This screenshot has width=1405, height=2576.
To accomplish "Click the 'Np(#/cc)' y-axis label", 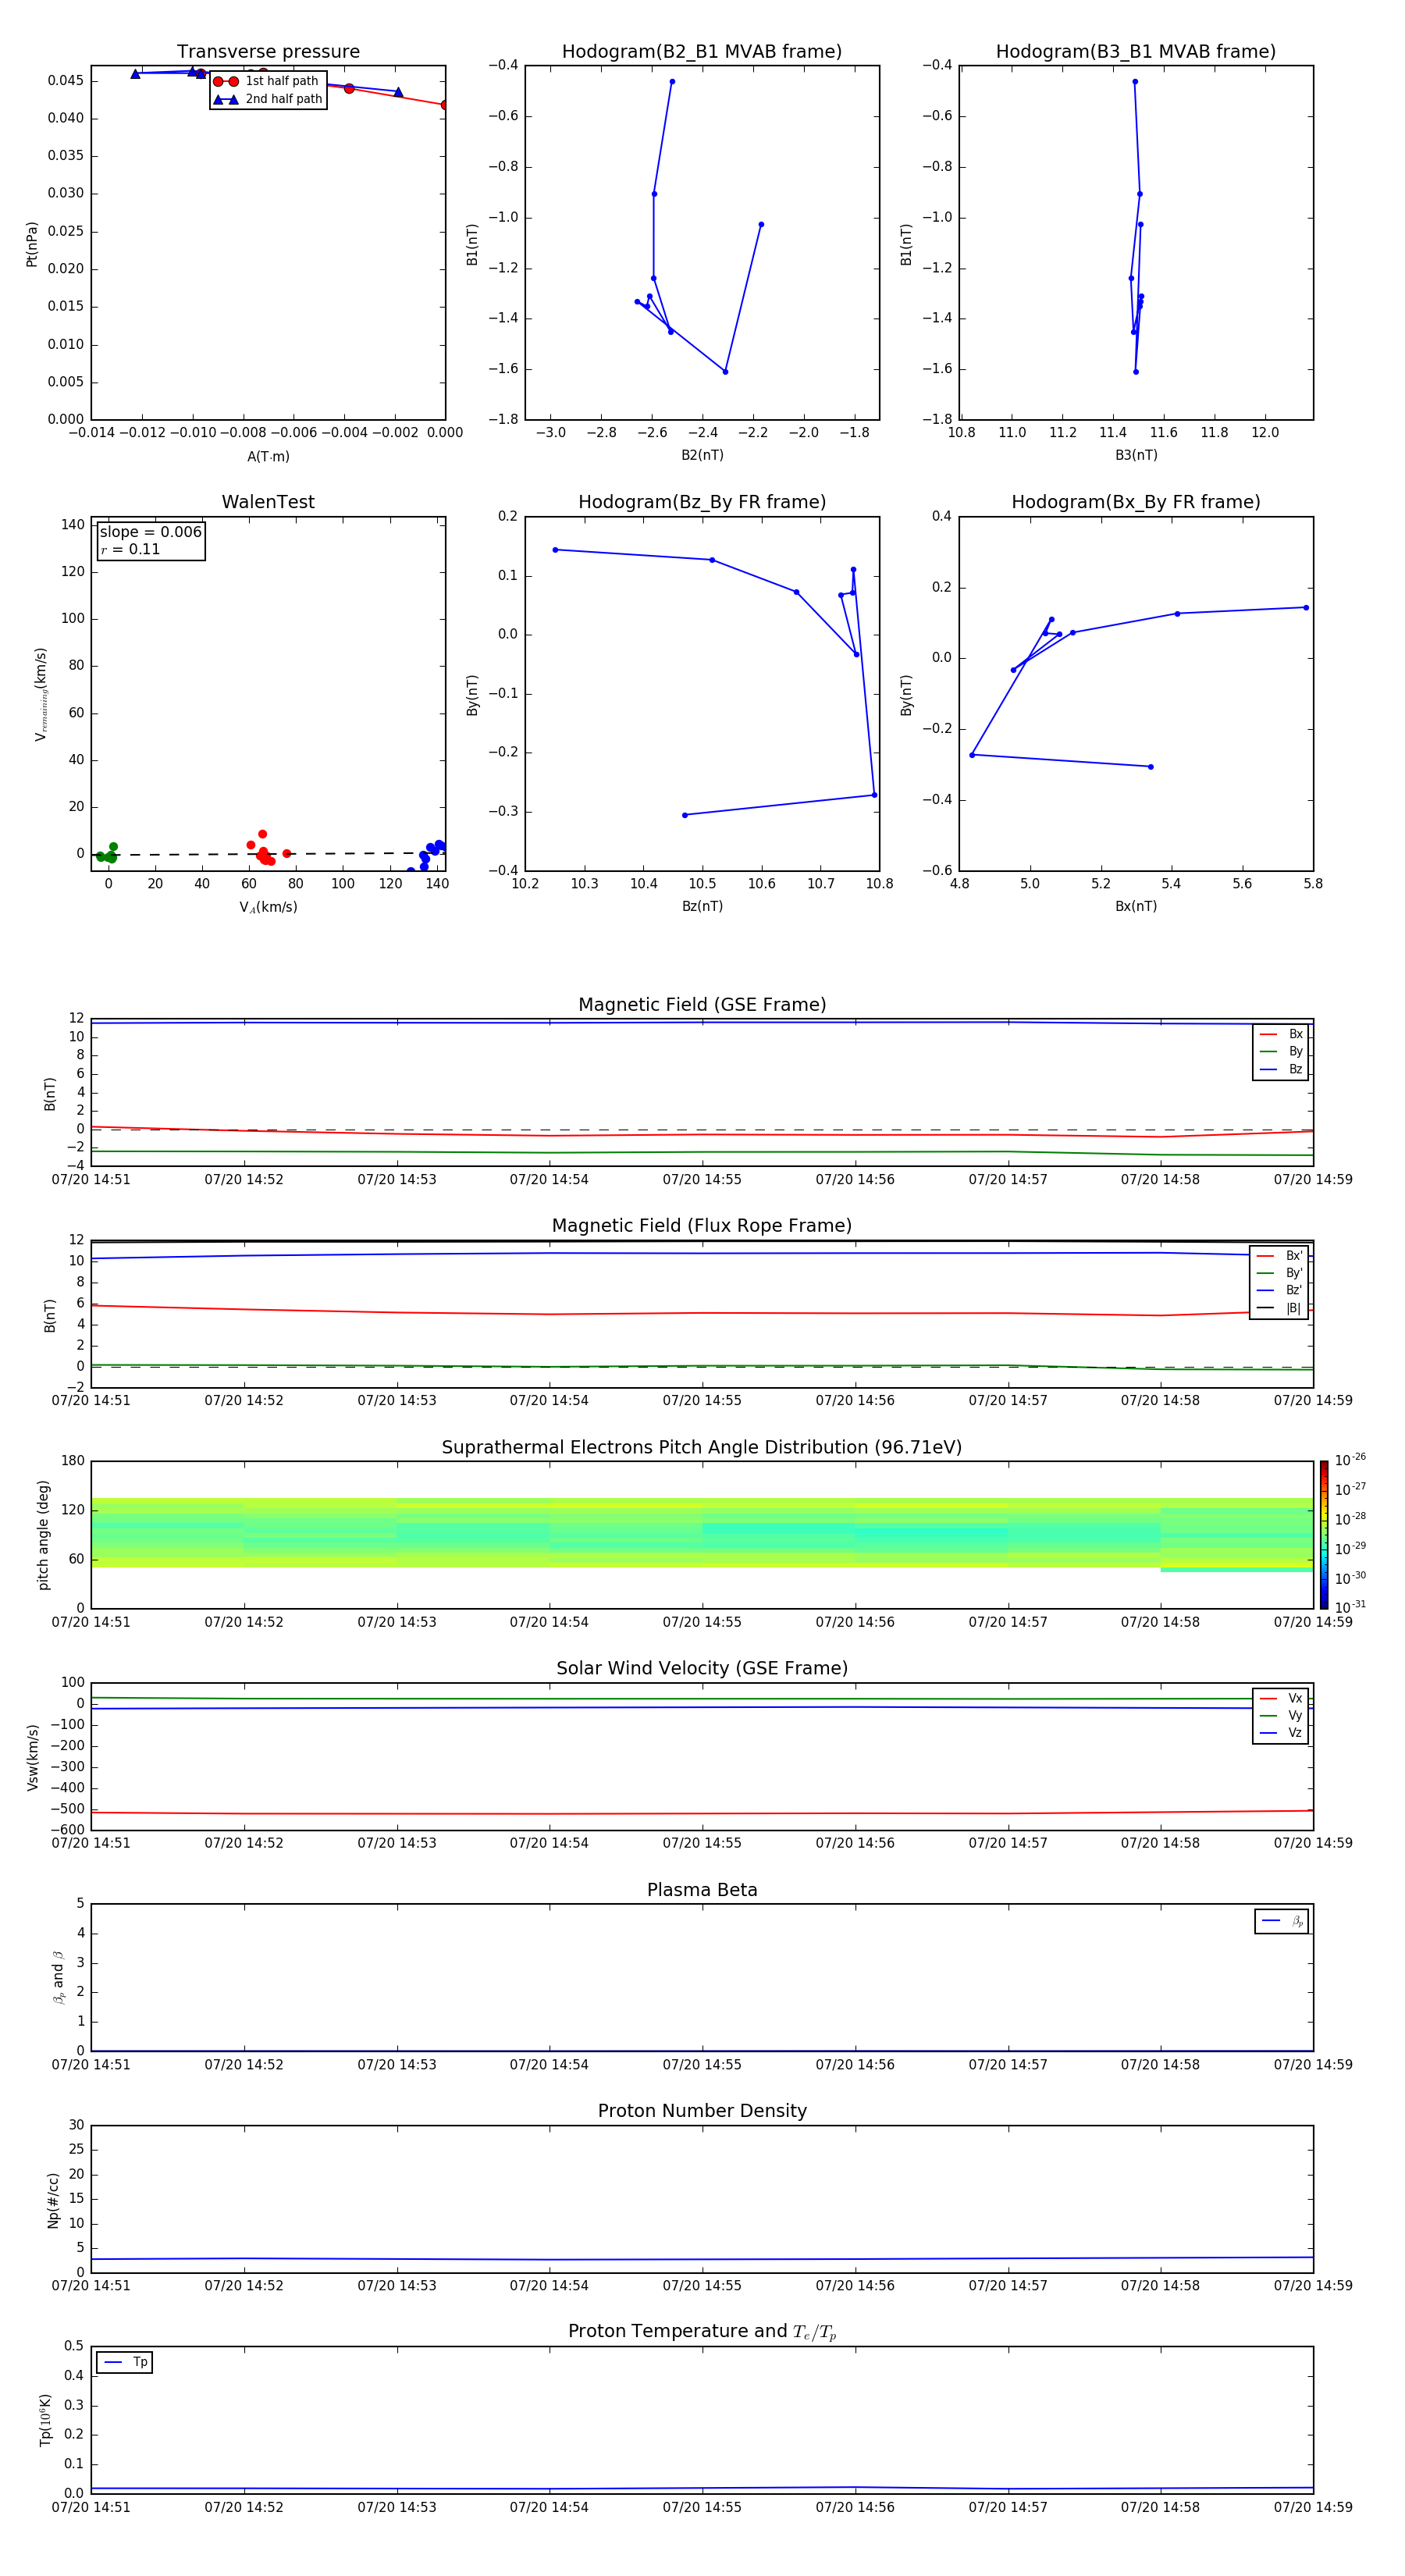I will [x=53, y=2200].
